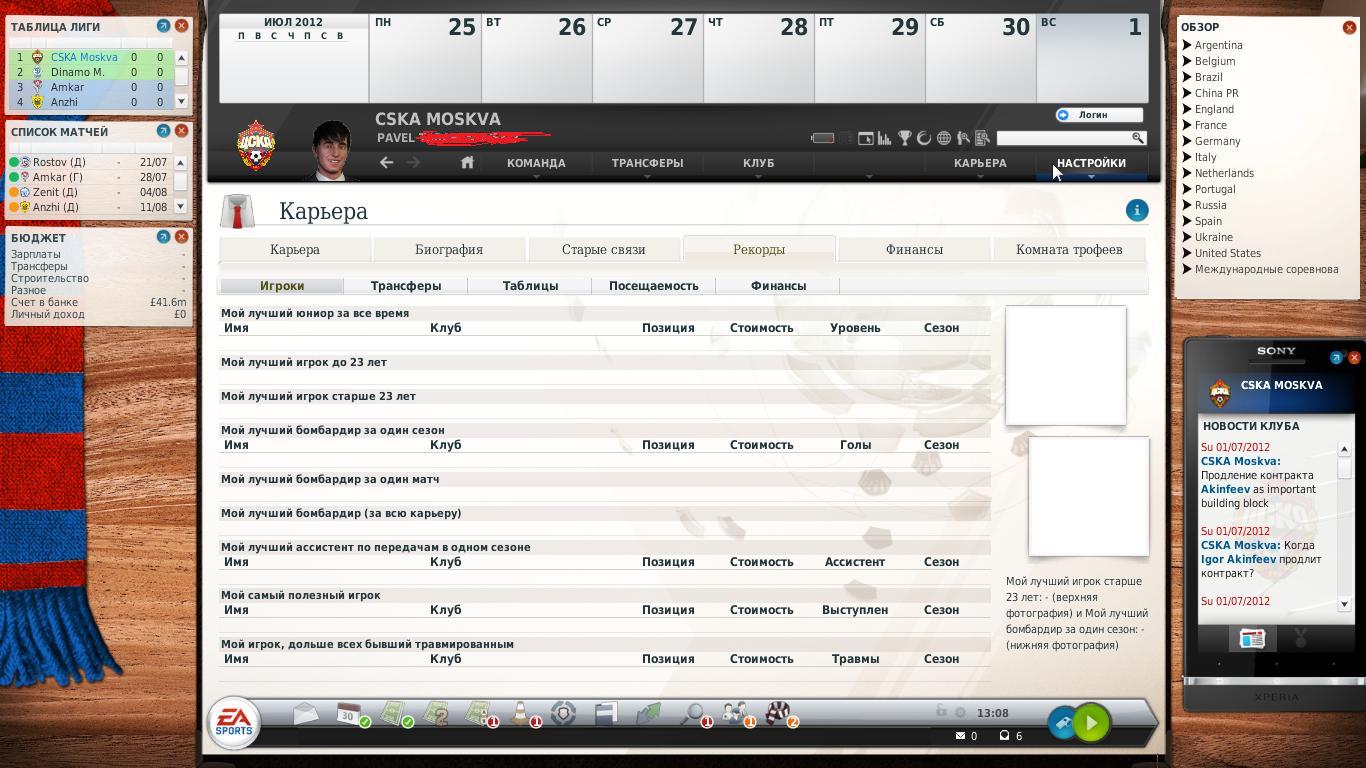Switch to the Старые связи tab
This screenshot has height=768, width=1366.
pyautogui.click(x=603, y=250)
